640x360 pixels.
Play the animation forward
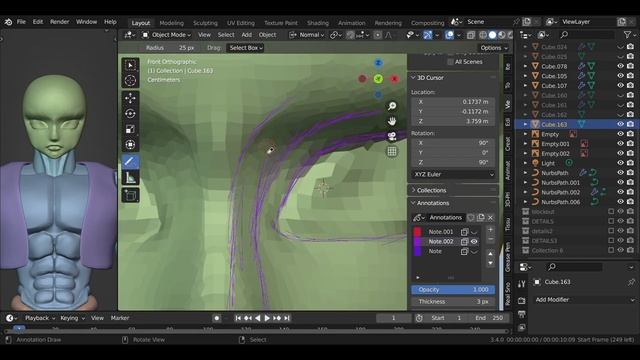pyautogui.click(x=267, y=318)
